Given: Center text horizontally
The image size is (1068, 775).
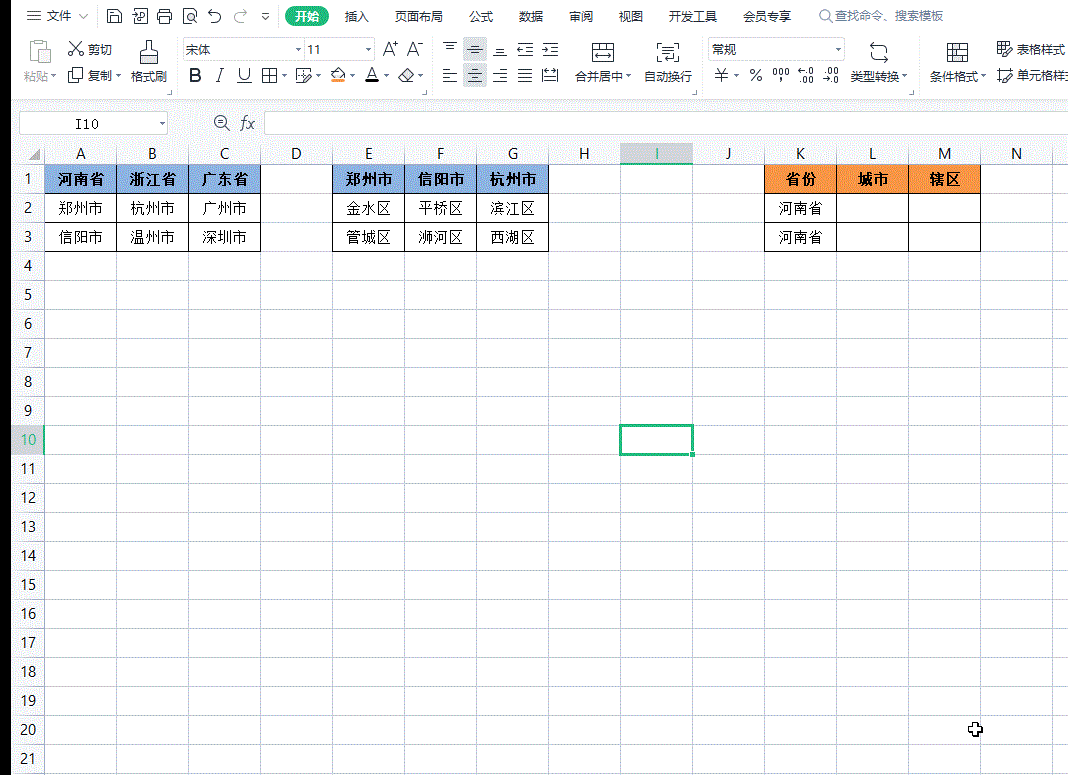Looking at the screenshot, I should click(x=475, y=76).
